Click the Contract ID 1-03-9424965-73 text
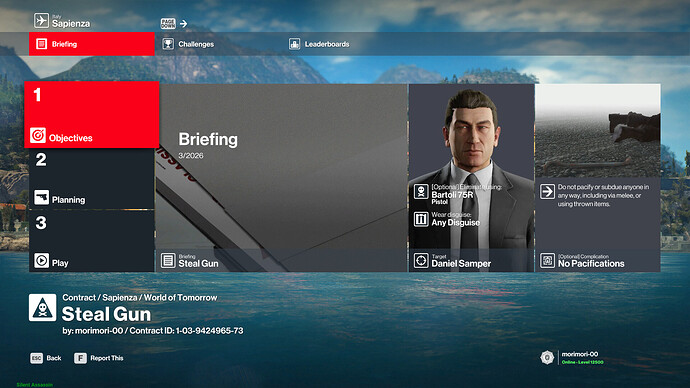 coord(186,330)
